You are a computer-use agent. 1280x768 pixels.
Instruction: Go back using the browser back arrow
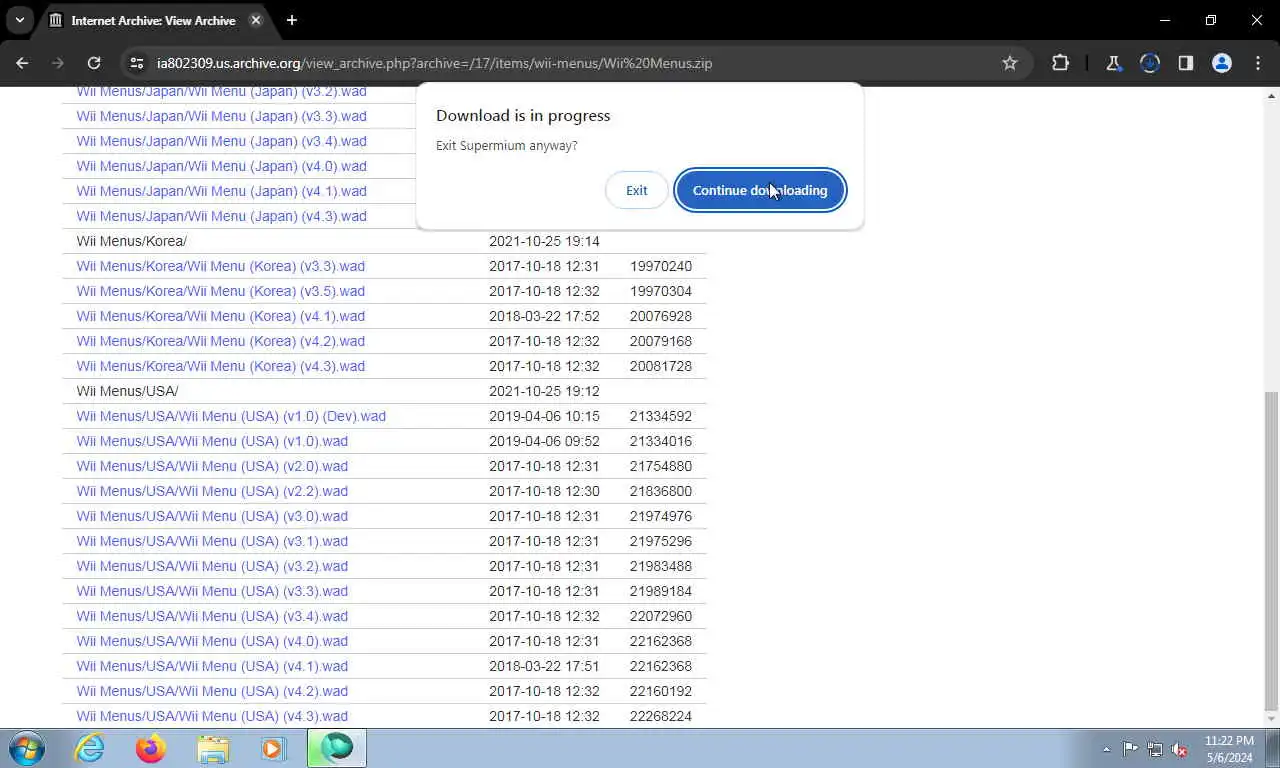22,63
